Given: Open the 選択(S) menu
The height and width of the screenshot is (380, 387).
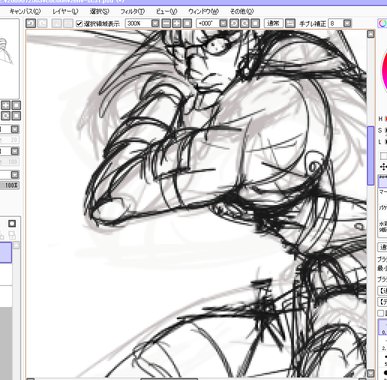Looking at the screenshot, I should 100,11.
